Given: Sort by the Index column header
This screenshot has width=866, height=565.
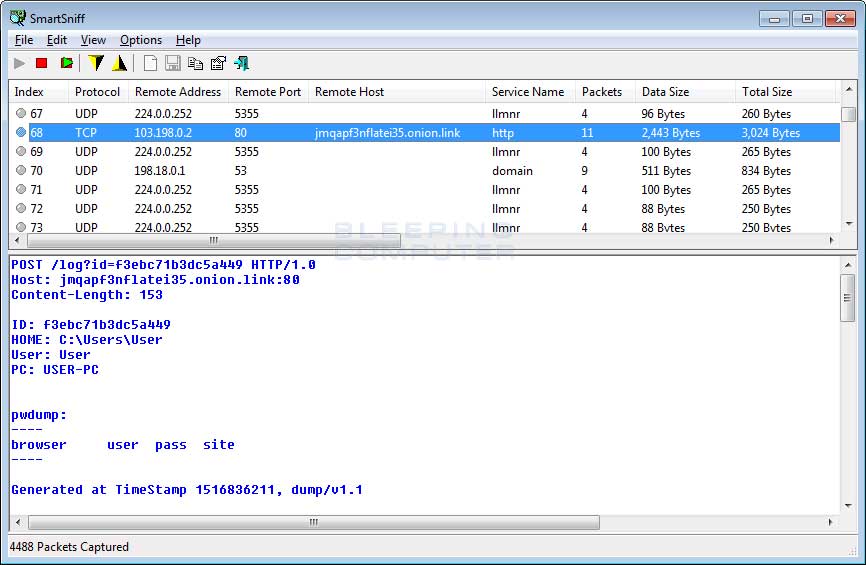Looking at the screenshot, I should tap(38, 92).
